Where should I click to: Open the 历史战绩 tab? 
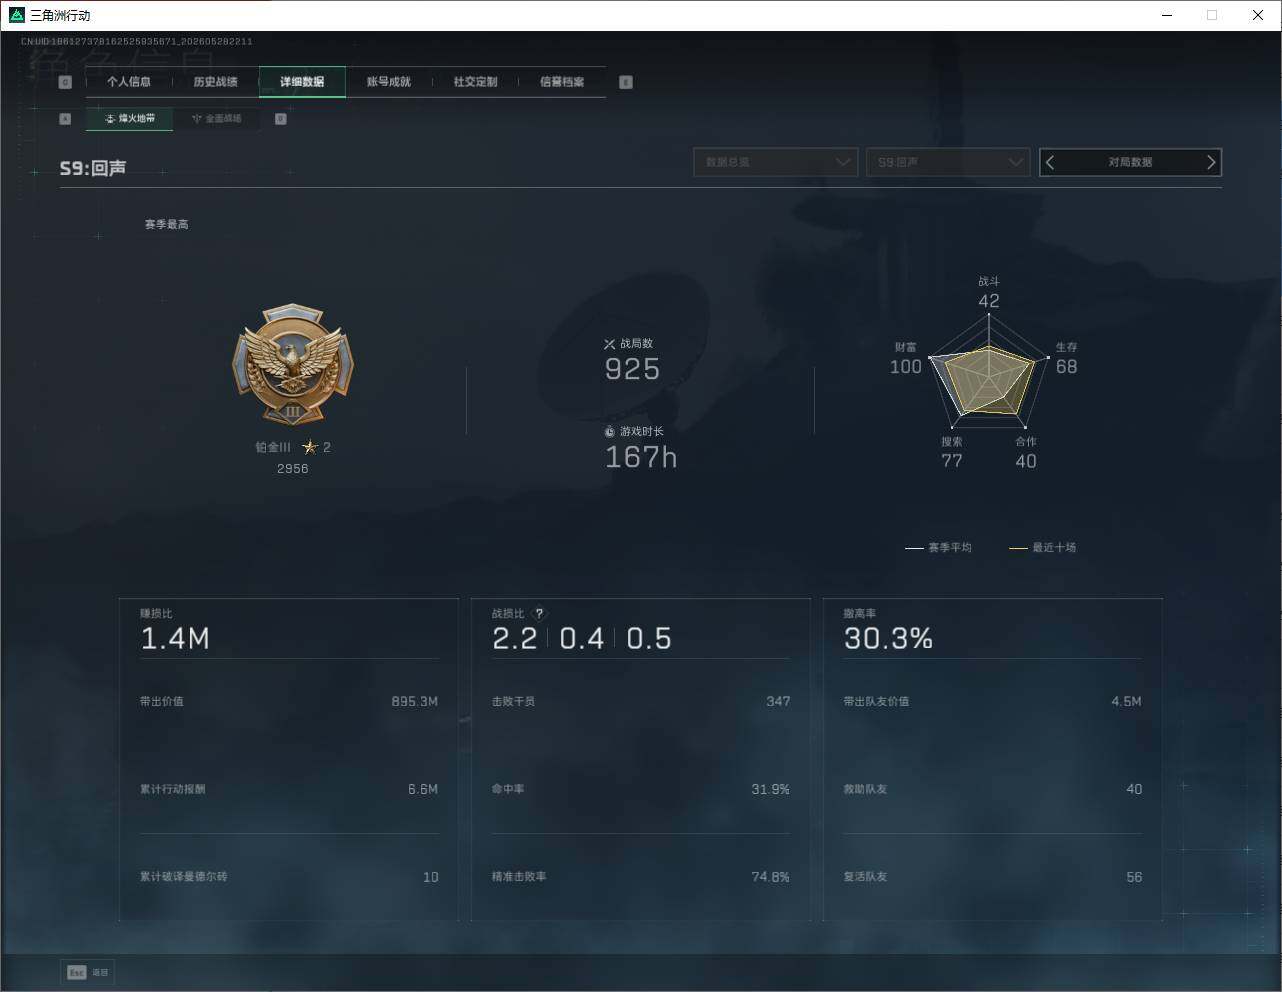point(215,82)
